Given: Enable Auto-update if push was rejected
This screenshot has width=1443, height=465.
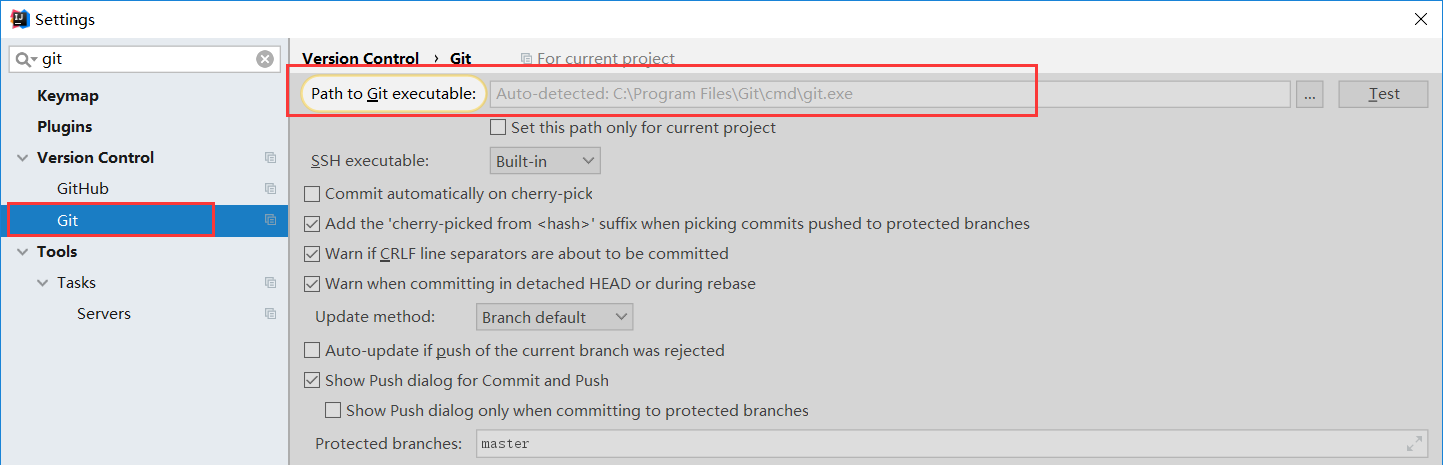Looking at the screenshot, I should (x=312, y=351).
